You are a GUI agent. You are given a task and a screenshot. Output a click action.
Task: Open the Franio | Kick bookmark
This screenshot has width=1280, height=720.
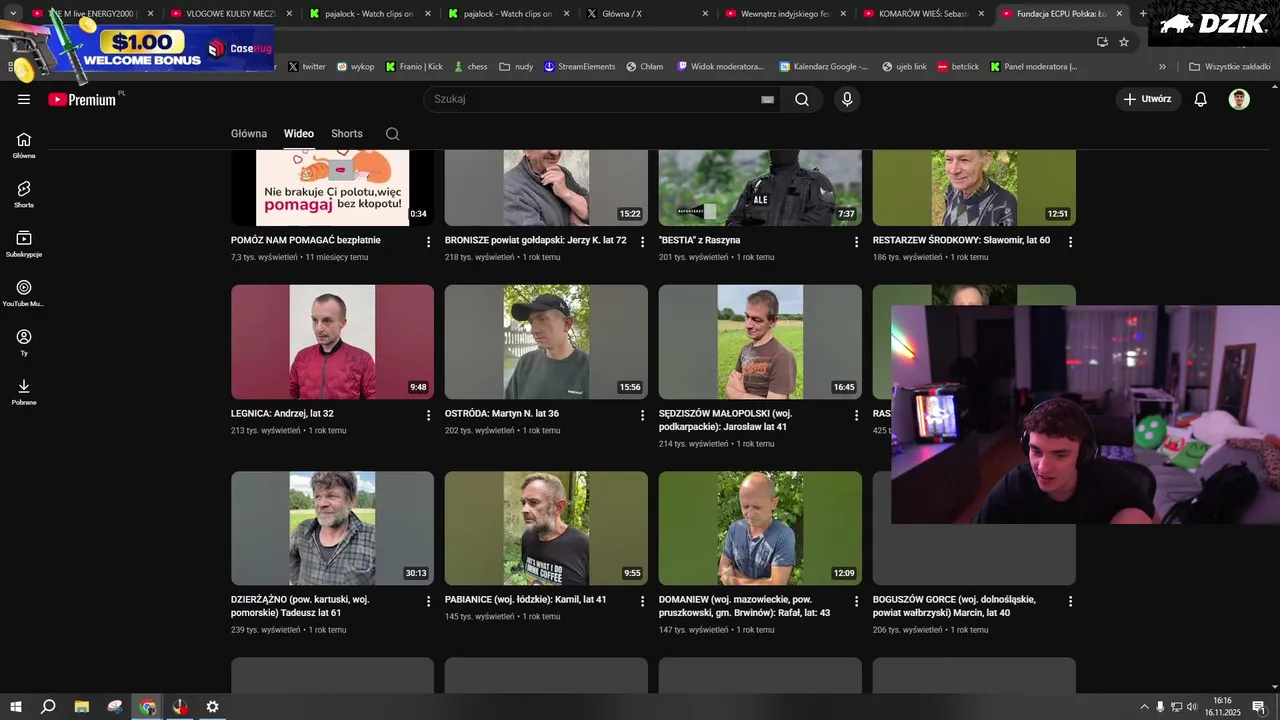pyautogui.click(x=414, y=67)
